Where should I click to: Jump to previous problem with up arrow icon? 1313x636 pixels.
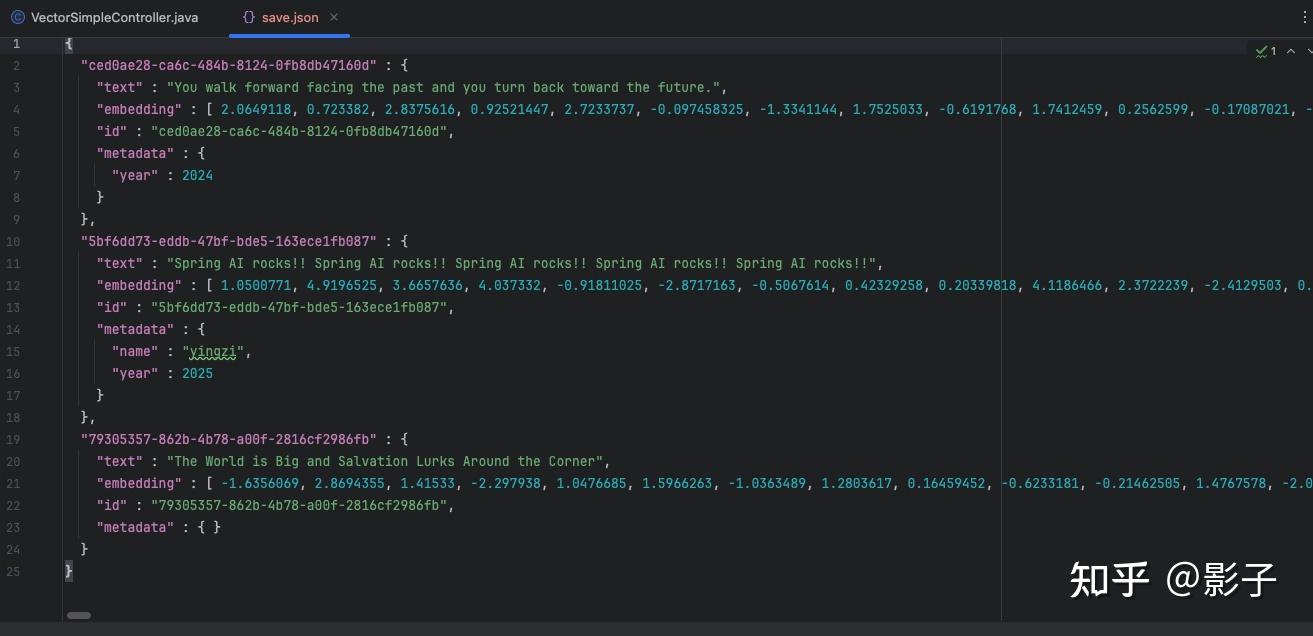1289,52
